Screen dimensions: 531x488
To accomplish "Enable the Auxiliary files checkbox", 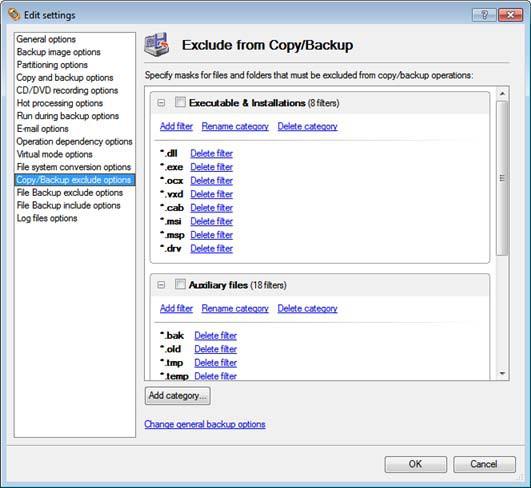I will 180,284.
